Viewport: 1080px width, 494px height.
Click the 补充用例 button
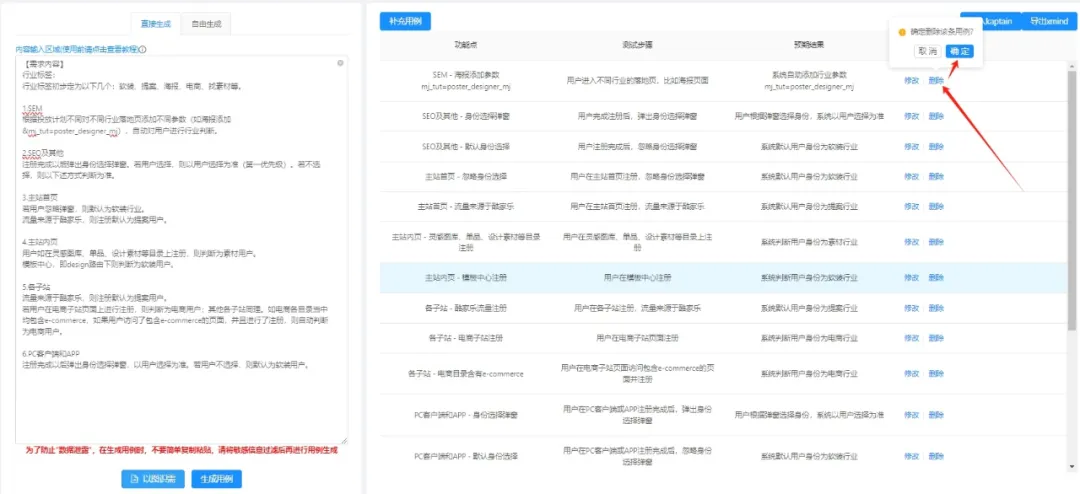click(x=405, y=21)
